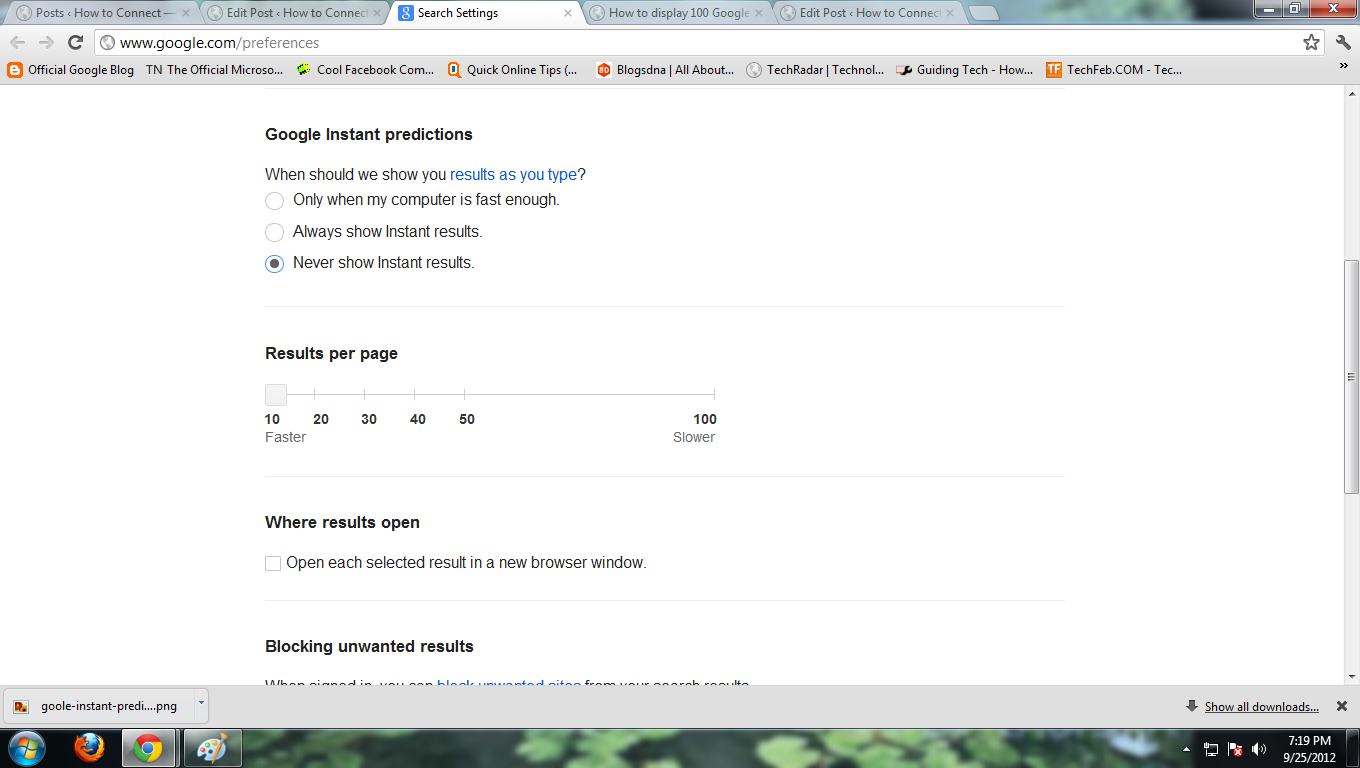Switch to the 'Posts ‹ How to Connect' tab

100,13
